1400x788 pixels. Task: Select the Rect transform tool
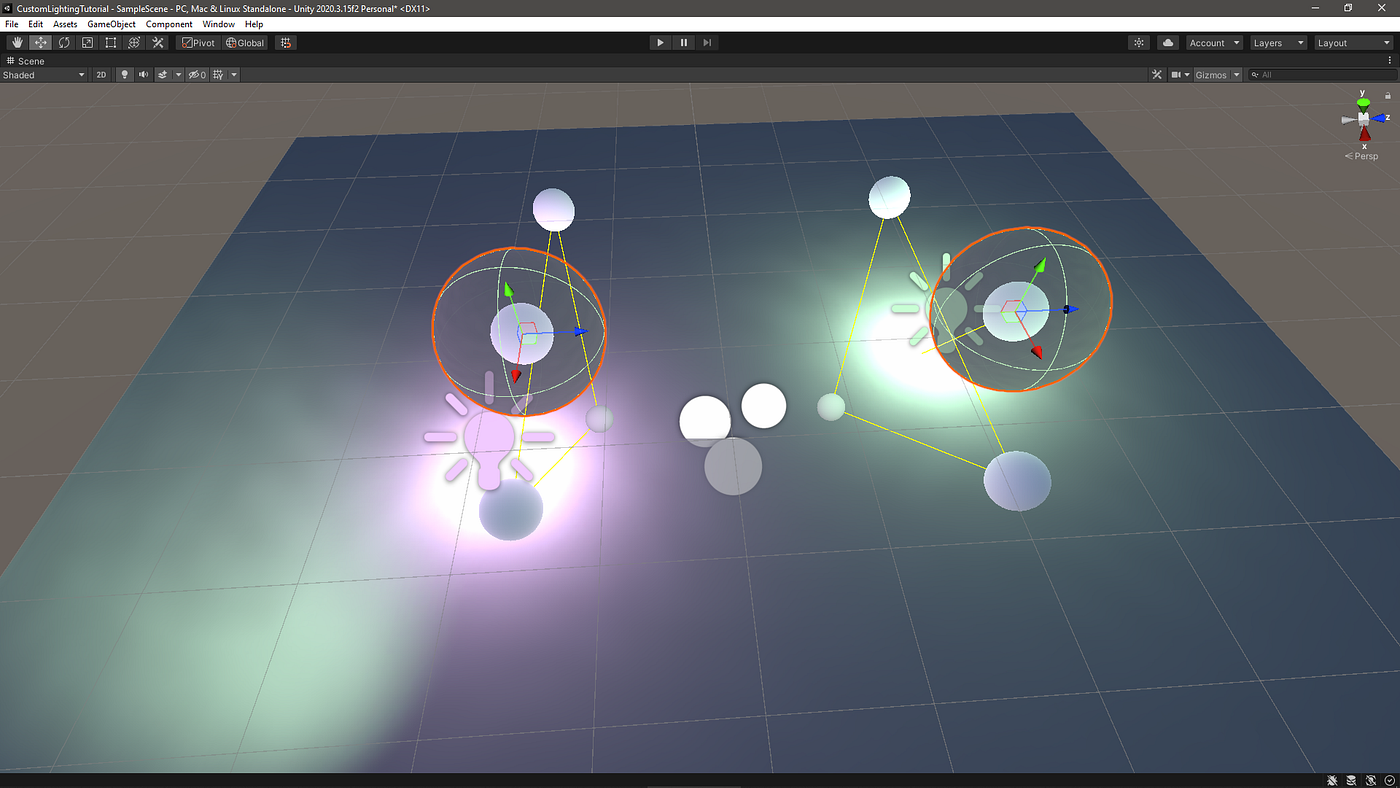click(x=110, y=42)
